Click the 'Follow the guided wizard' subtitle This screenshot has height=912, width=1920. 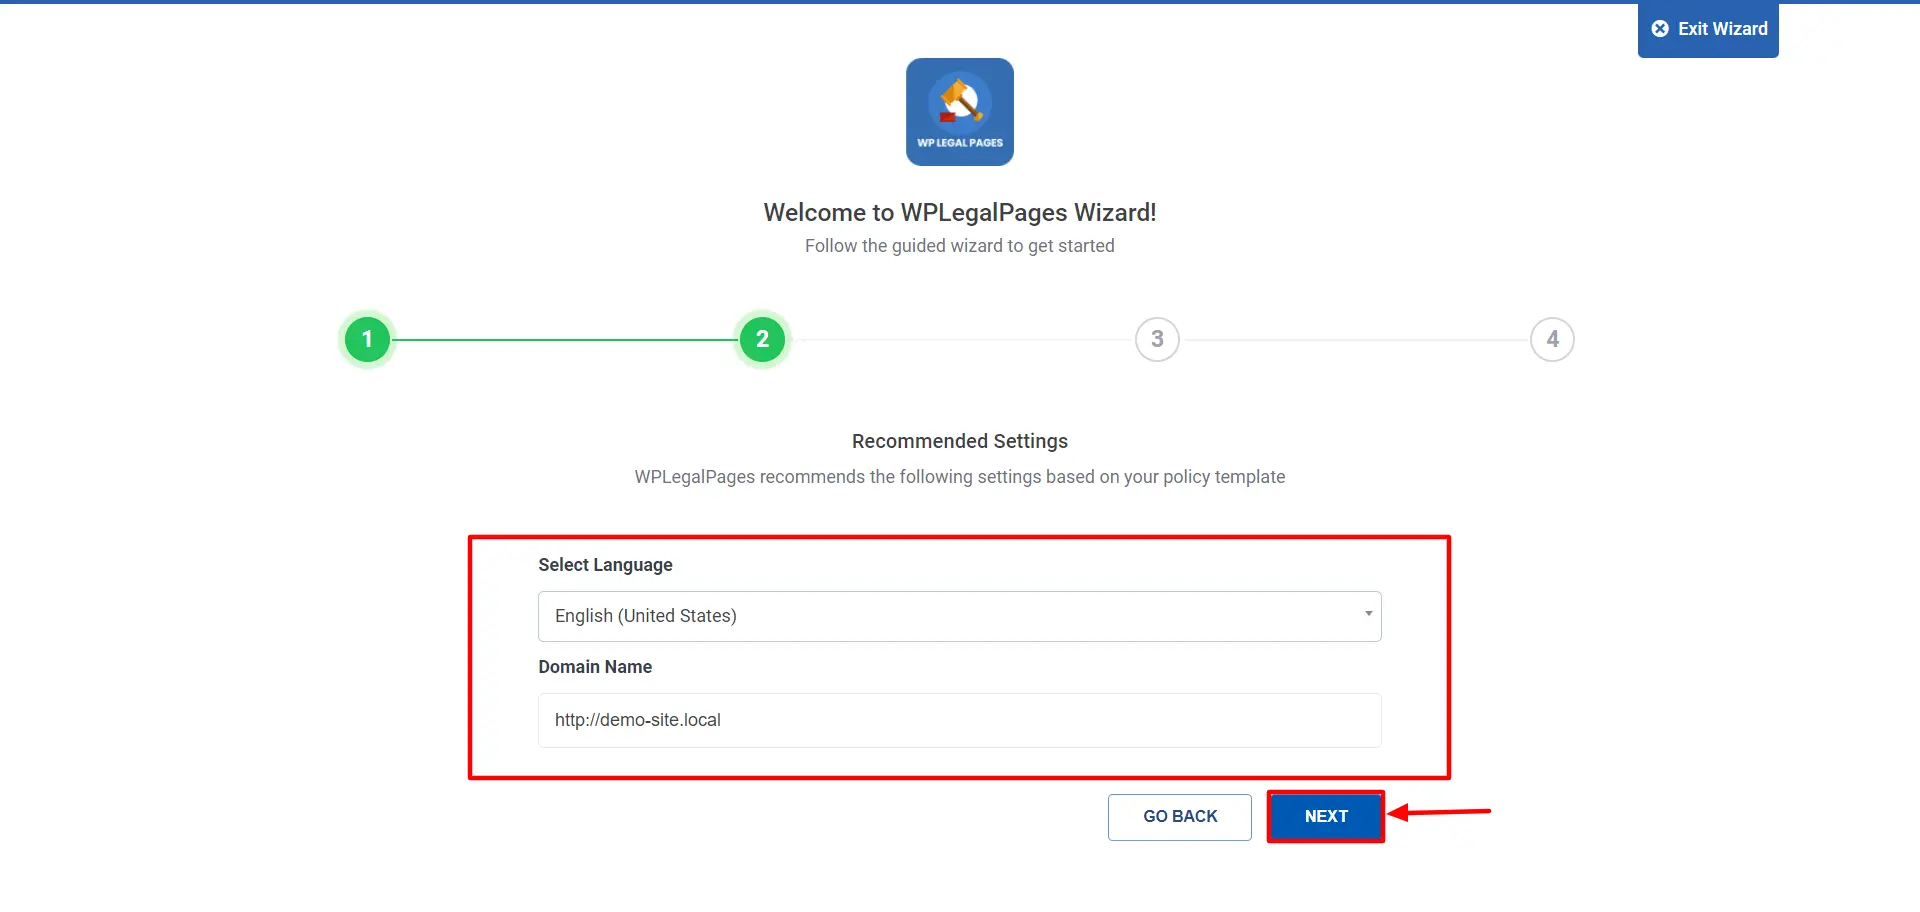click(959, 246)
